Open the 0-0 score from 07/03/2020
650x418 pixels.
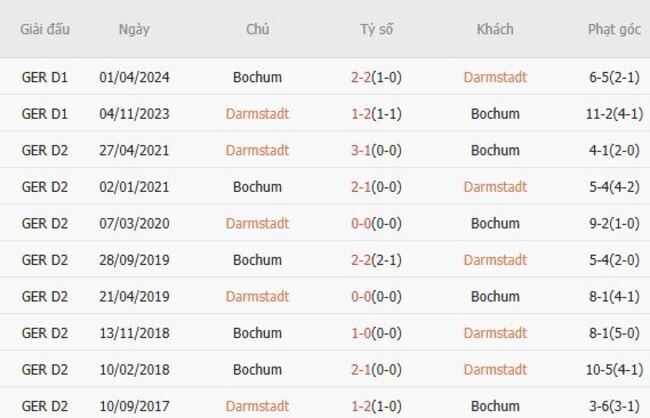(377, 223)
